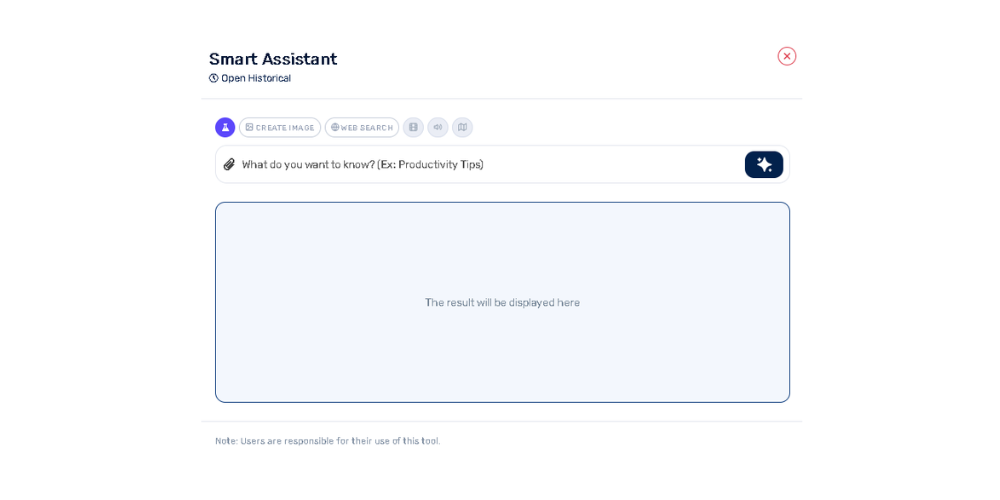Image resolution: width=1000 pixels, height=500 pixels.
Task: Click the globe icon in Web Search
Action: coord(335,128)
